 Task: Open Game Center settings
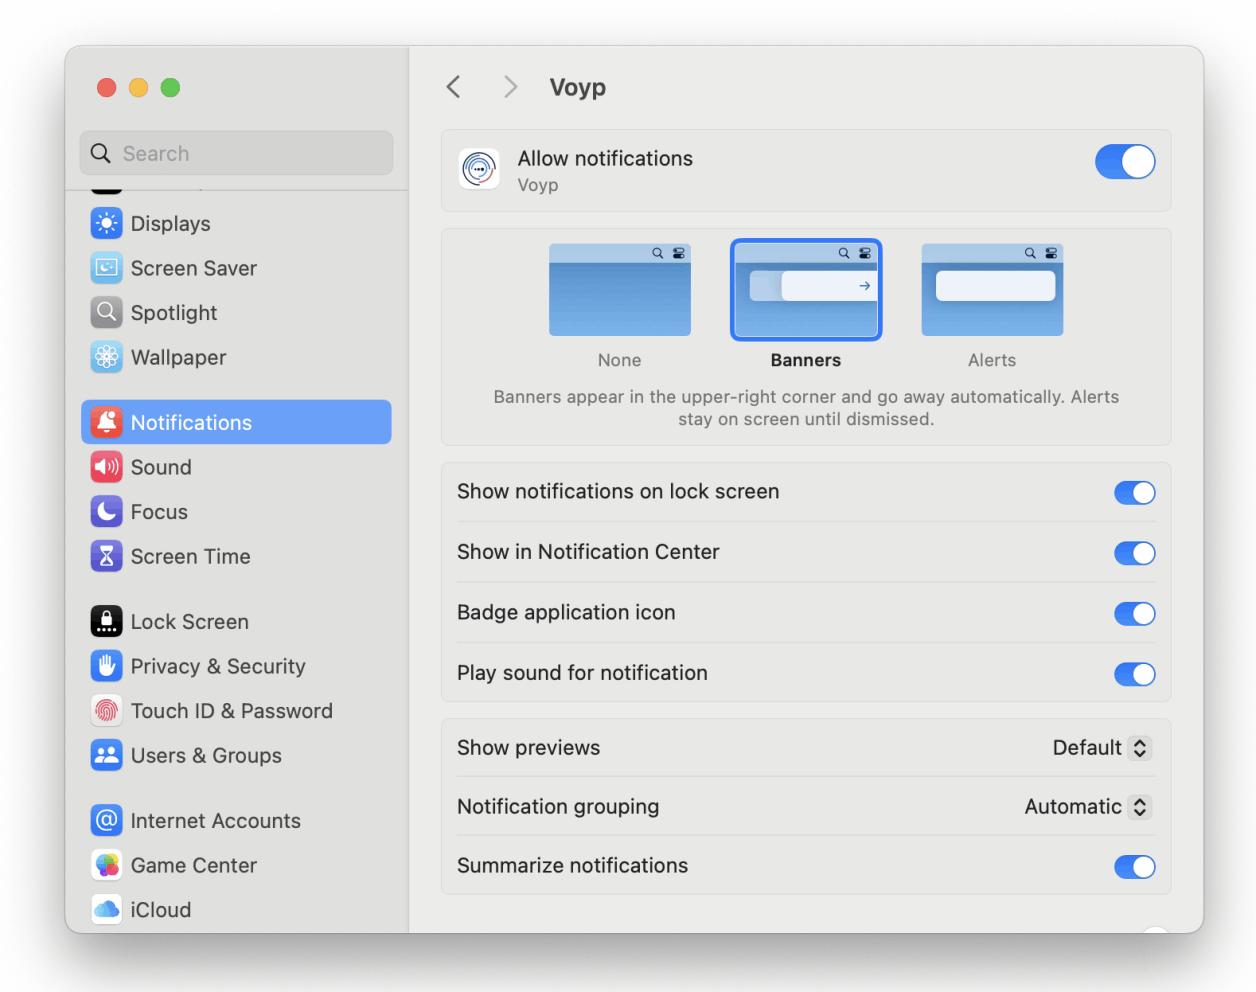[193, 865]
